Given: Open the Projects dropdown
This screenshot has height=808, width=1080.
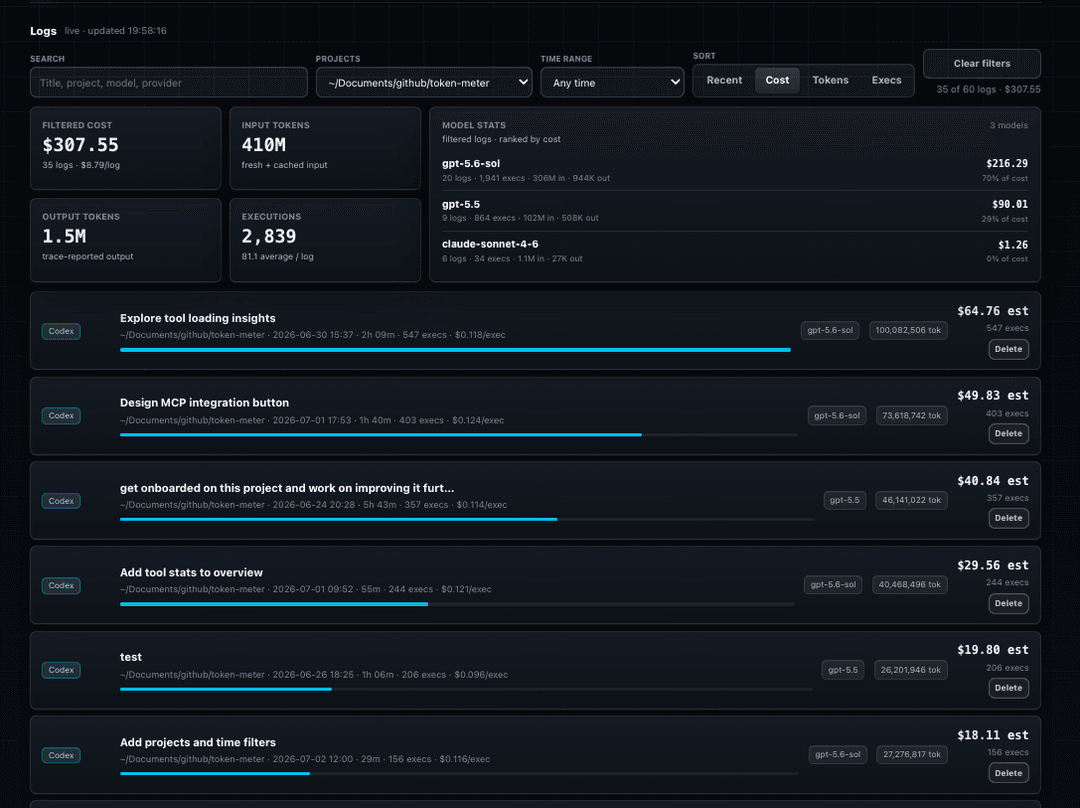Looking at the screenshot, I should [424, 83].
